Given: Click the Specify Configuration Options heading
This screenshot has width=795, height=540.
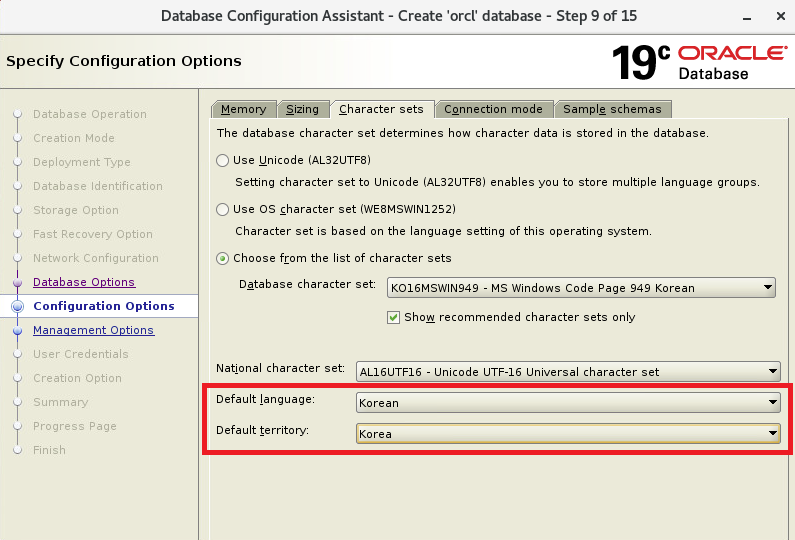Looking at the screenshot, I should pos(124,61).
